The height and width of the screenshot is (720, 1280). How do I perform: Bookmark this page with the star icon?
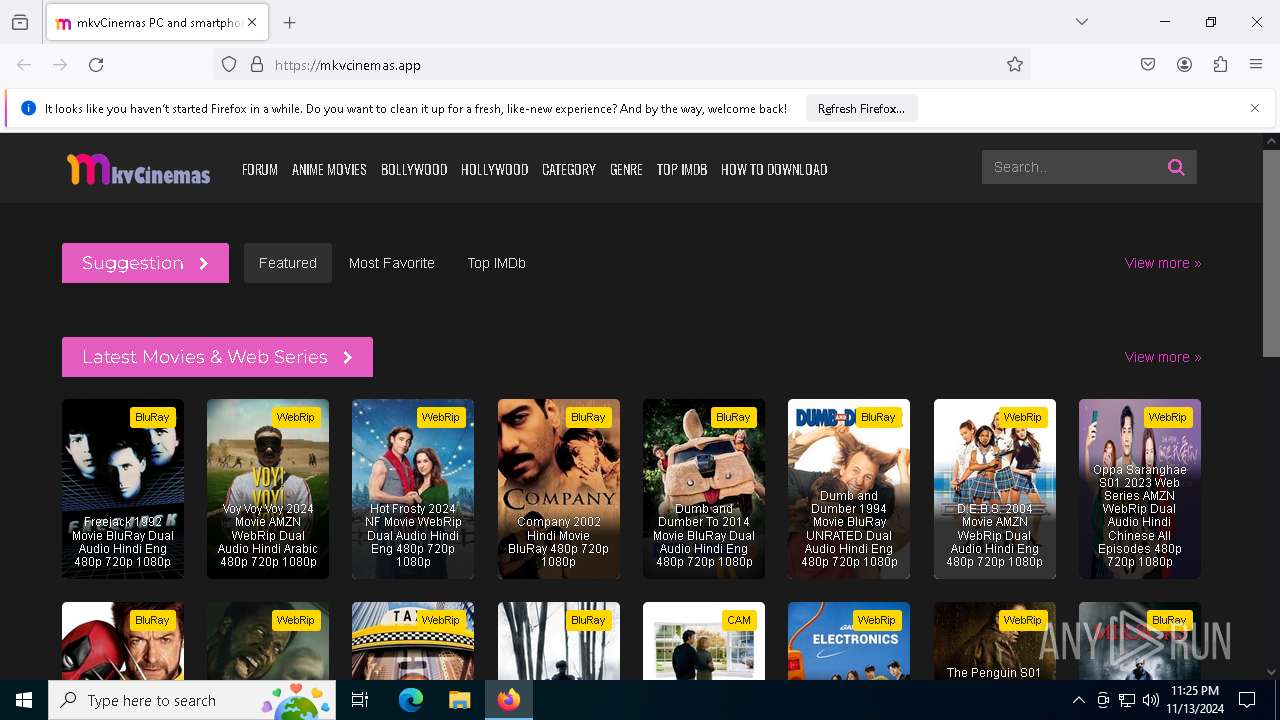tap(1015, 65)
